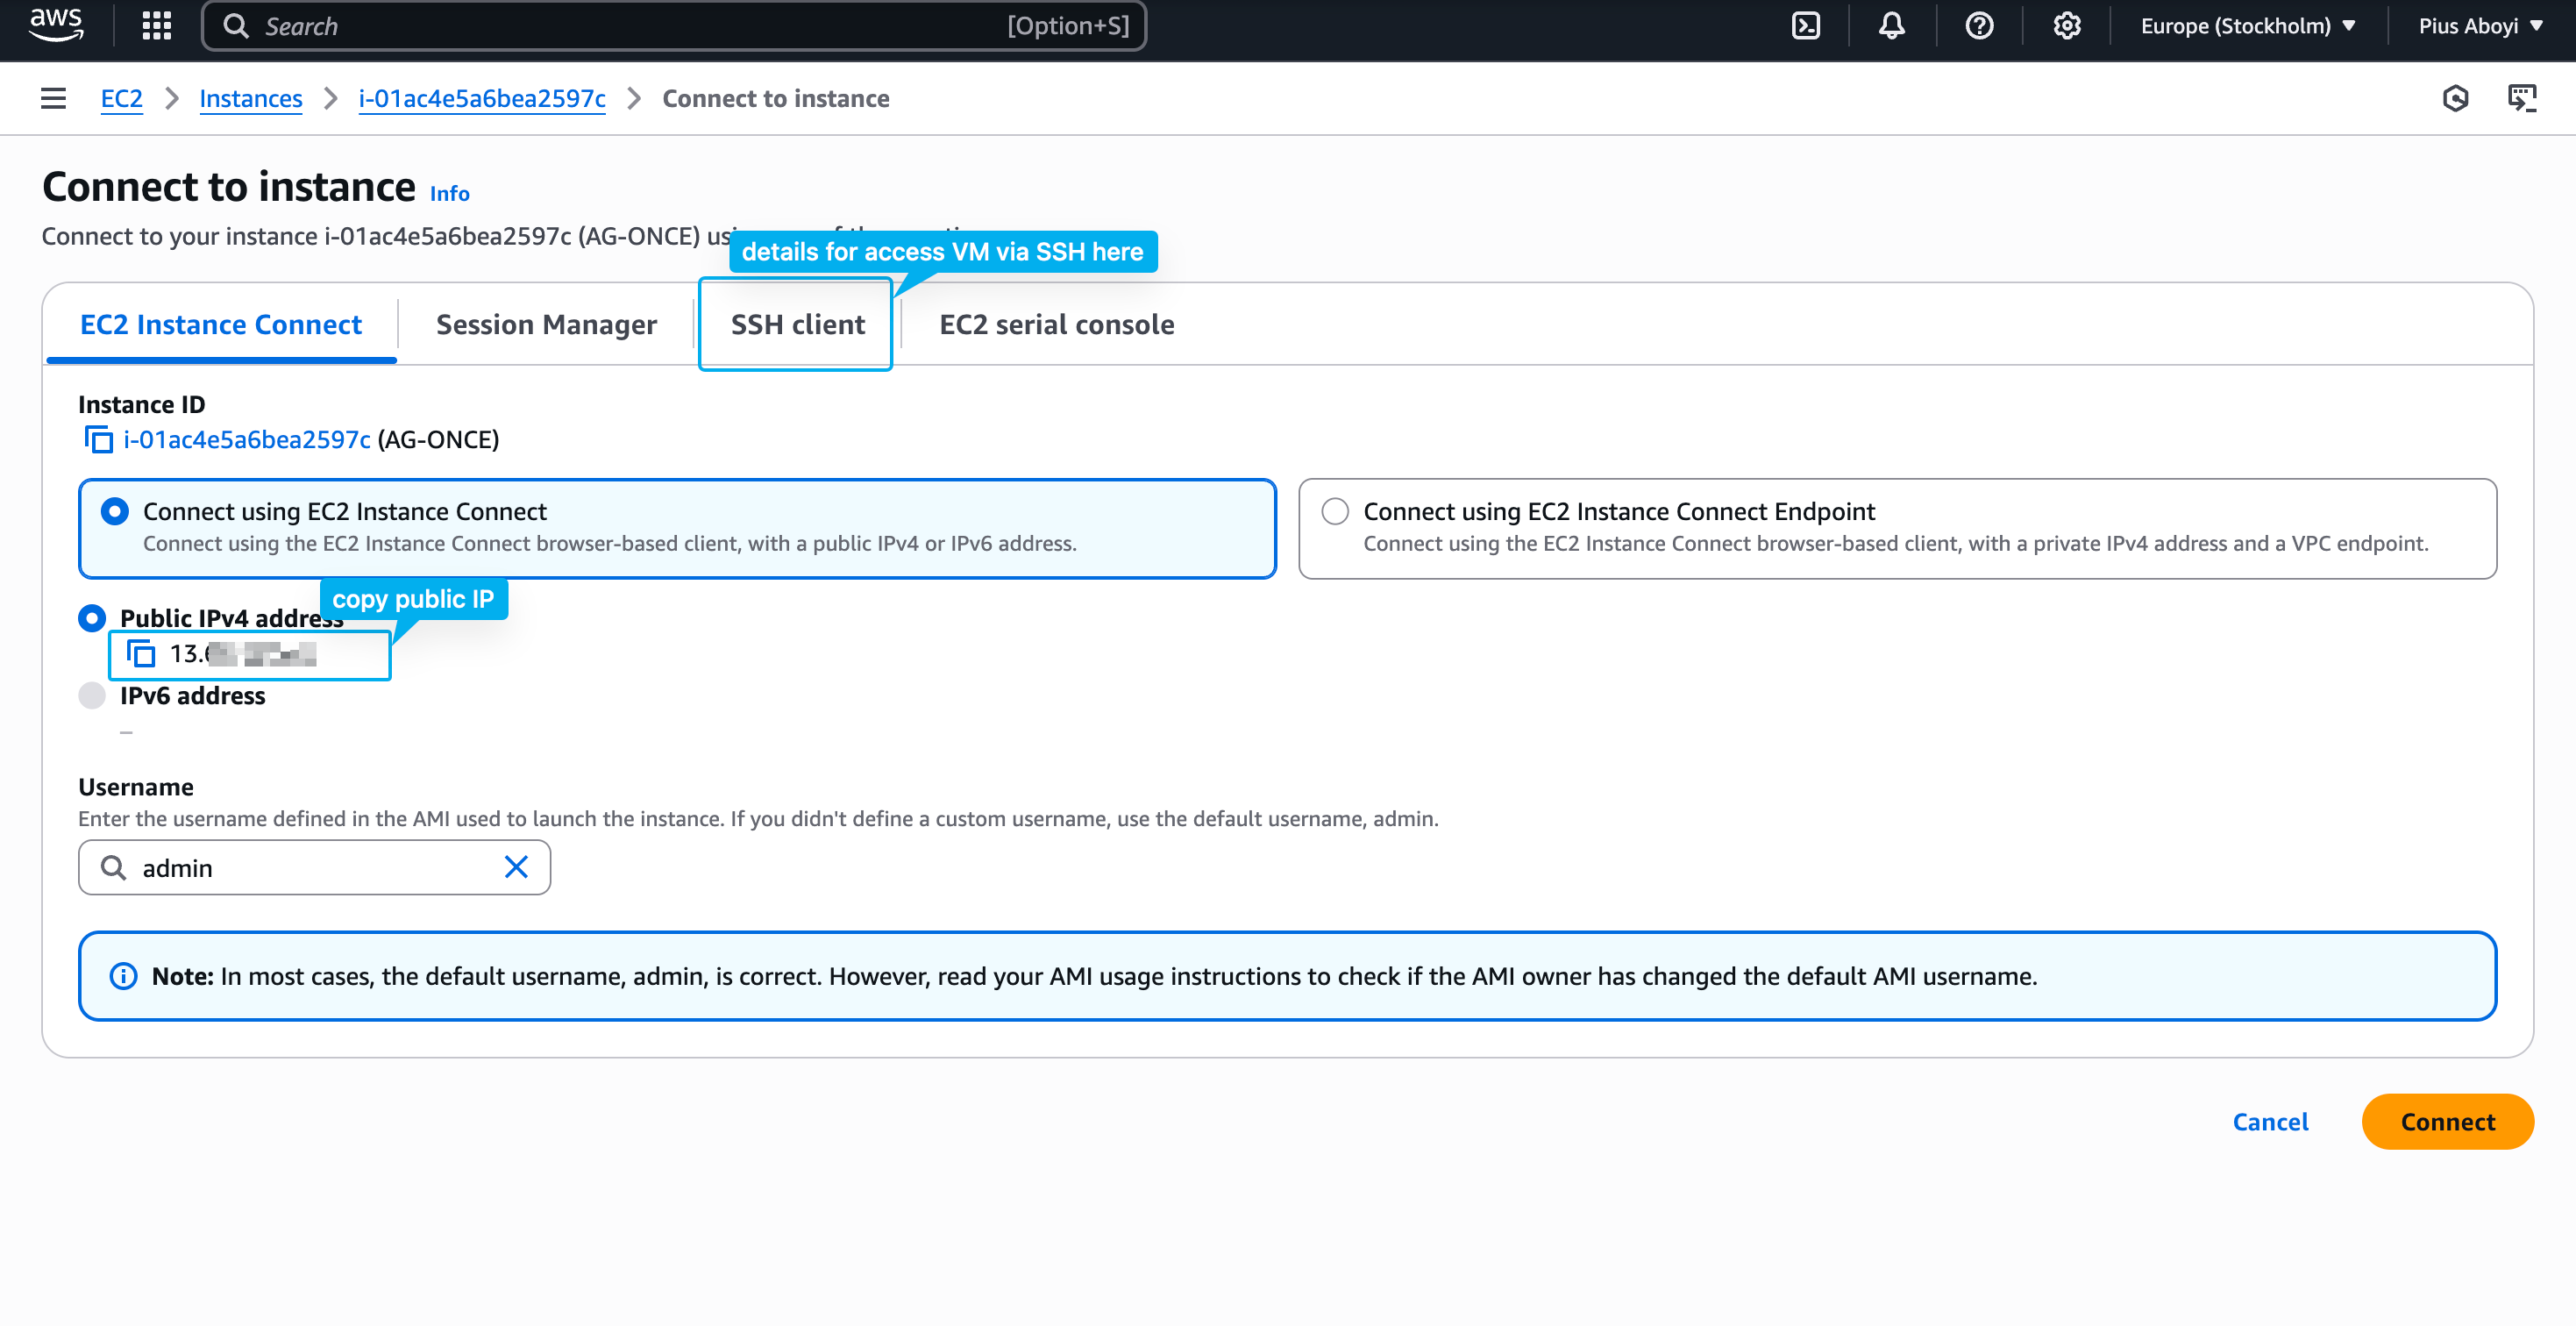Select the Public IPv4 address radio
Viewport: 2576px width, 1326px height.
coord(92,618)
